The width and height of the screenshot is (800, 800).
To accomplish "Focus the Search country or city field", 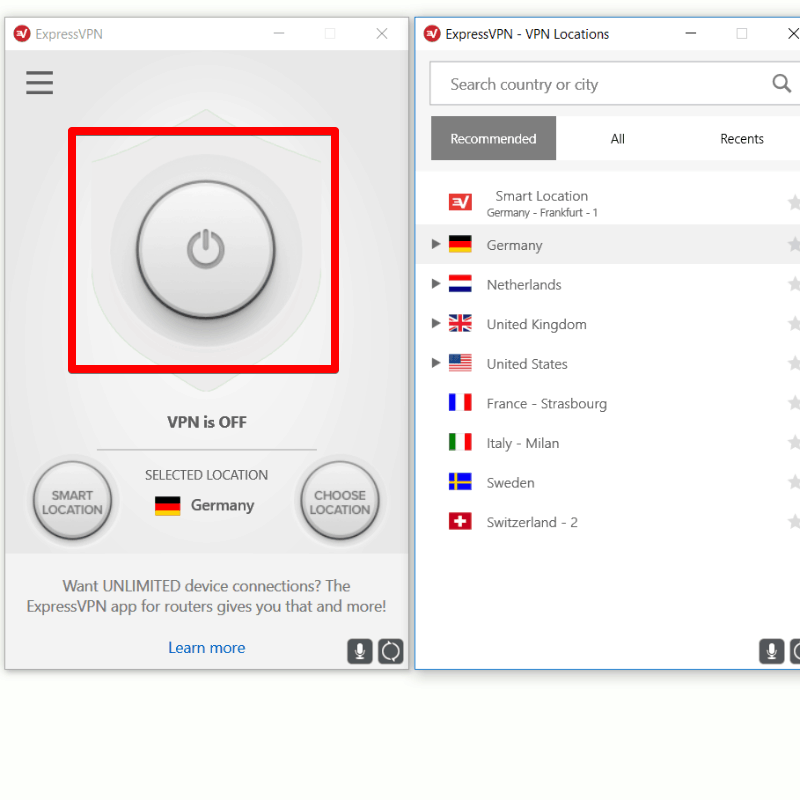I will tap(615, 84).
